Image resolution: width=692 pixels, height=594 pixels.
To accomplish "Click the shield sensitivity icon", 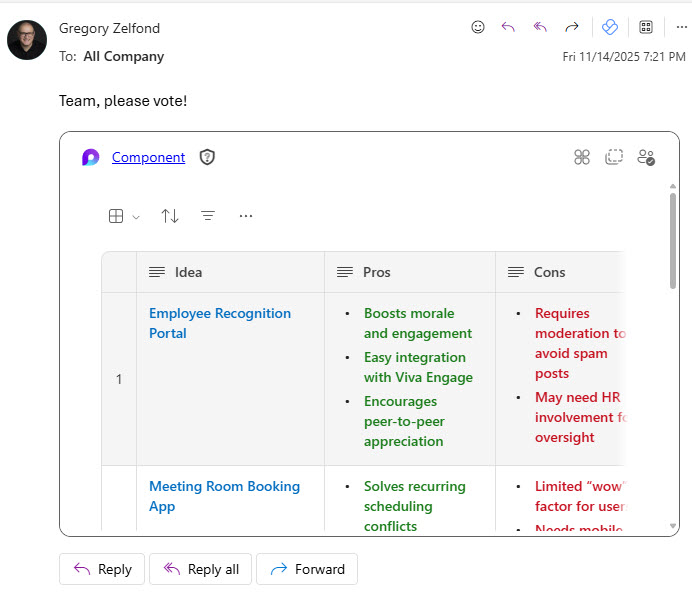I will [207, 157].
